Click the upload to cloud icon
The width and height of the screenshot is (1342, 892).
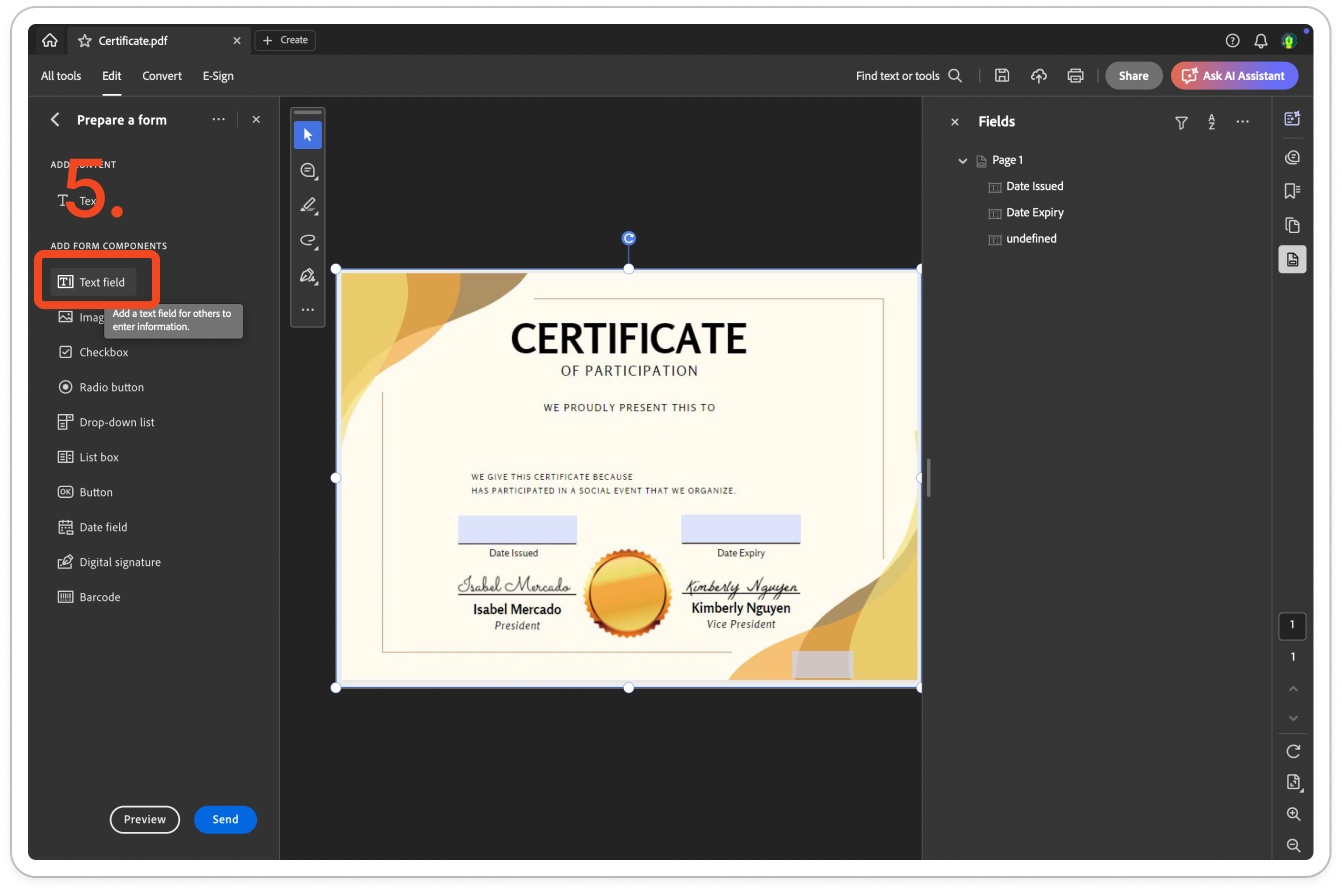coord(1039,75)
